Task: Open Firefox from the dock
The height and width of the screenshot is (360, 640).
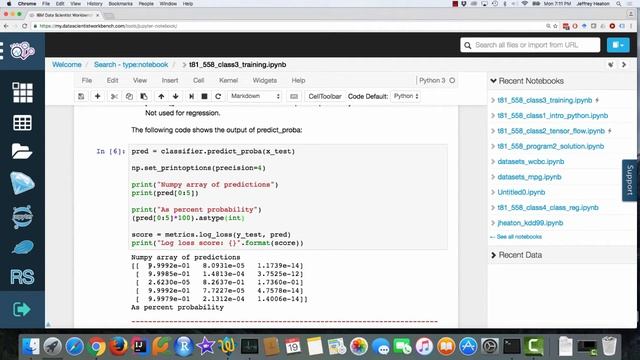Action: [118, 347]
